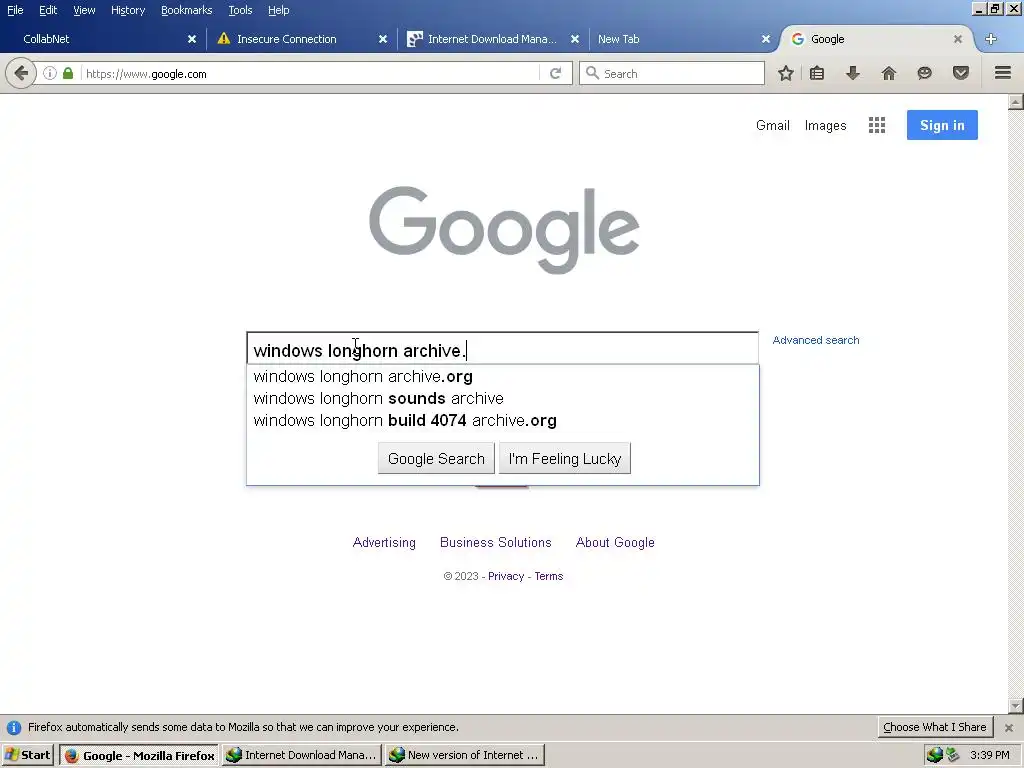
Task: Open the Downloads arrow icon
Action: [852, 73]
